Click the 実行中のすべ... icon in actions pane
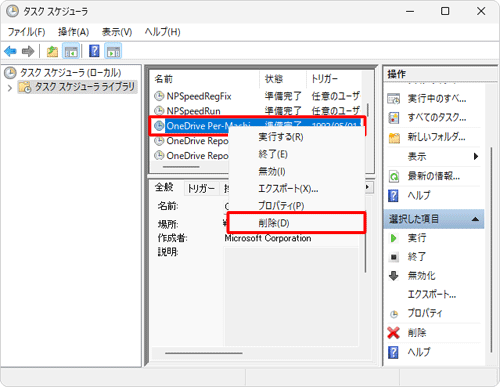500x387 pixels. pos(394,99)
